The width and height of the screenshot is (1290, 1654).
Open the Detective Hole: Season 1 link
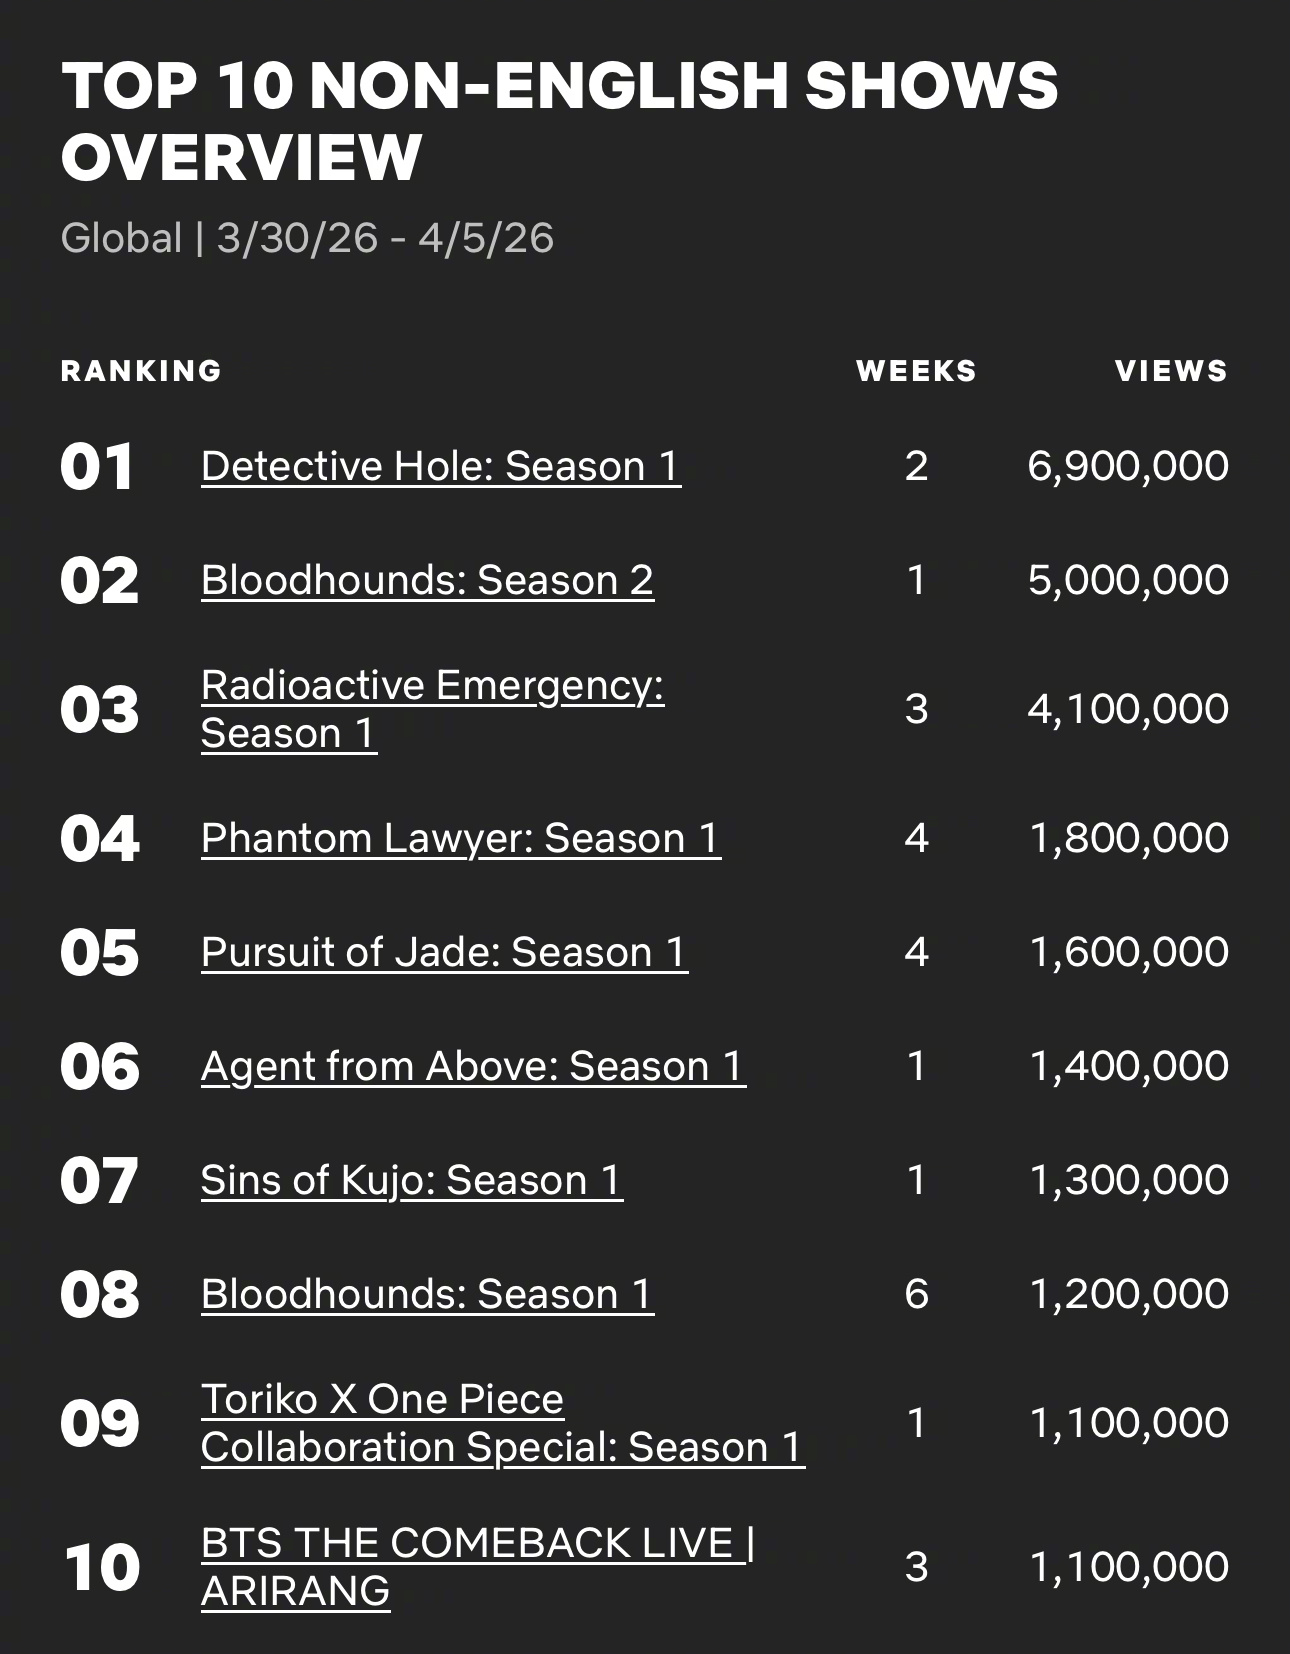(440, 466)
